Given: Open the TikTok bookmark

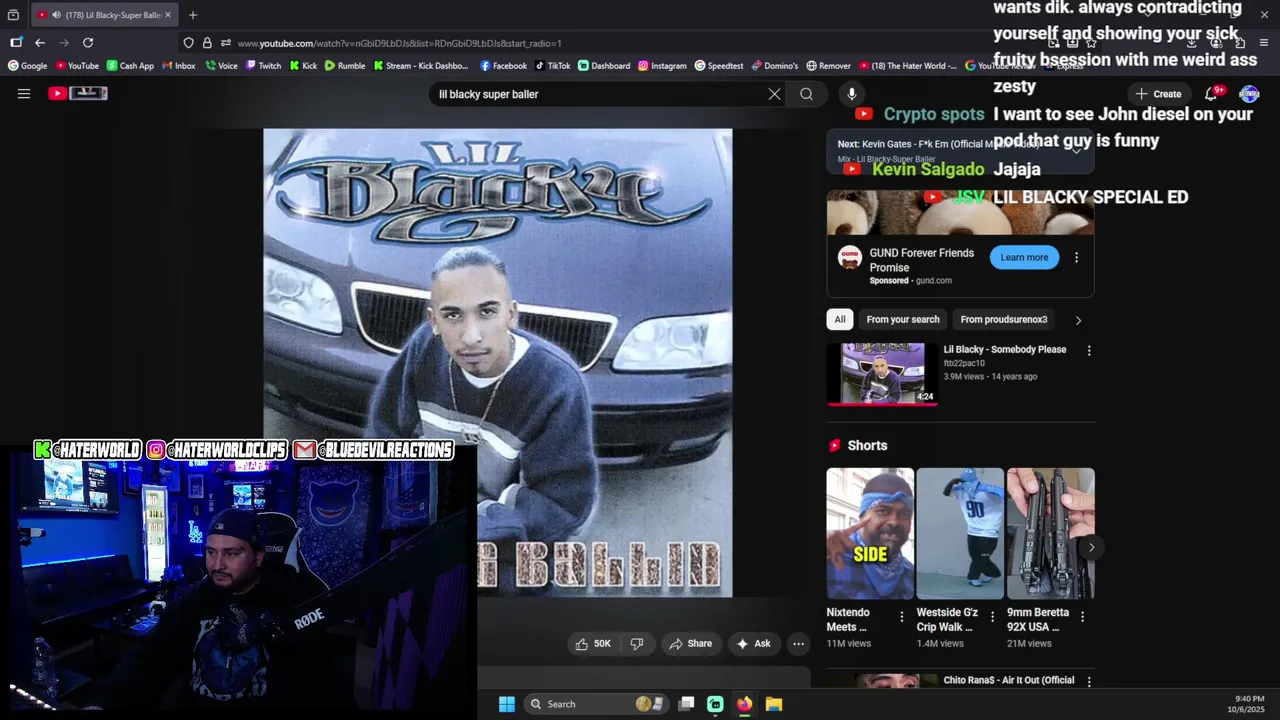Looking at the screenshot, I should coord(553,66).
